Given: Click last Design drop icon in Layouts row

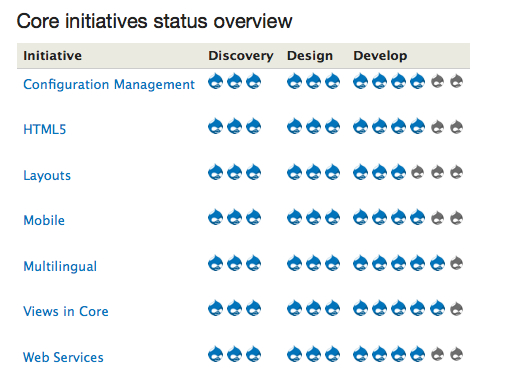Looking at the screenshot, I should (332, 172).
